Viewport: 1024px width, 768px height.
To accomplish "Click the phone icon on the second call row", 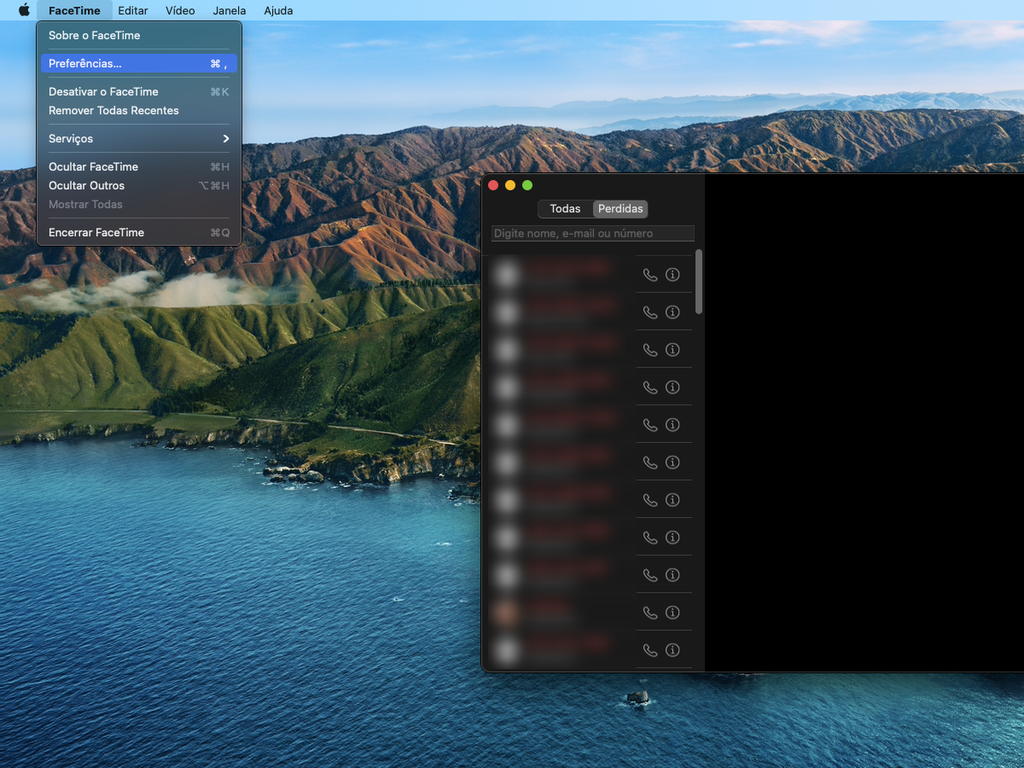I will coord(650,313).
